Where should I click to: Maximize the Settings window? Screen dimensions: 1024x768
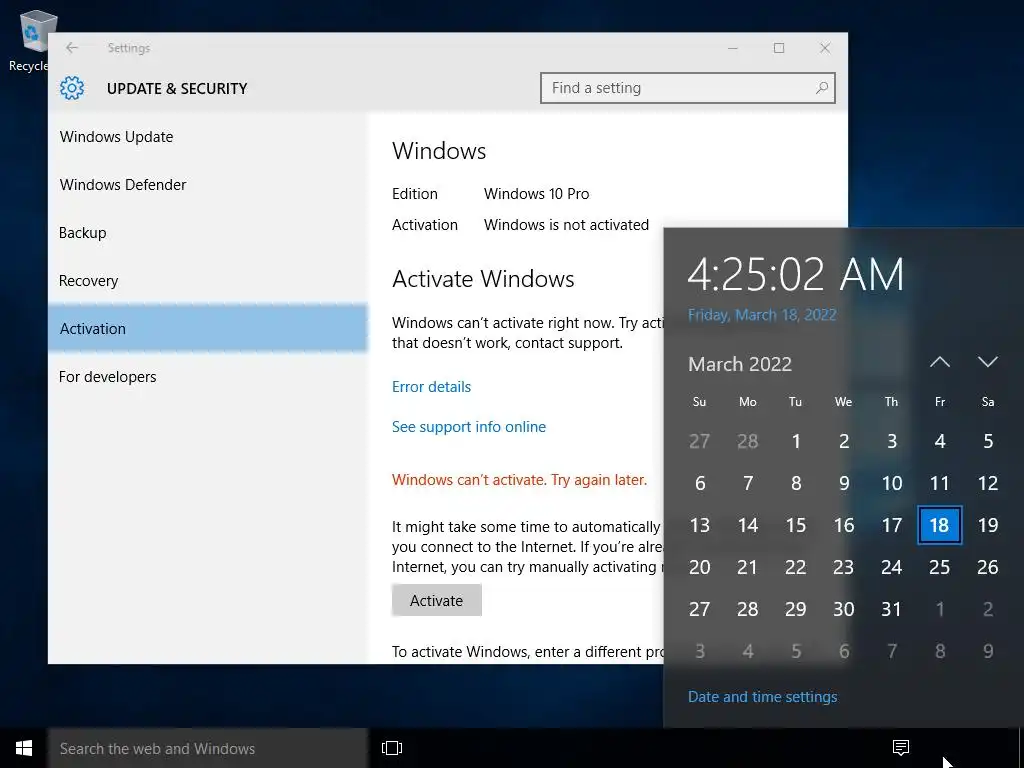pyautogui.click(x=778, y=48)
